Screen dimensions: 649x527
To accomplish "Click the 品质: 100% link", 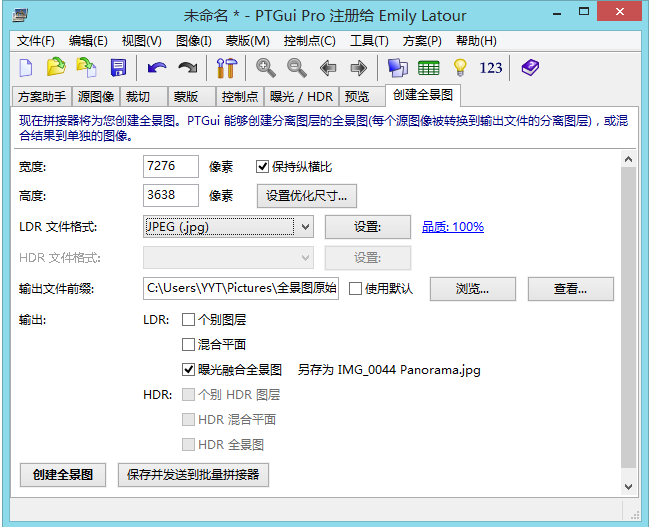I will [x=452, y=227].
